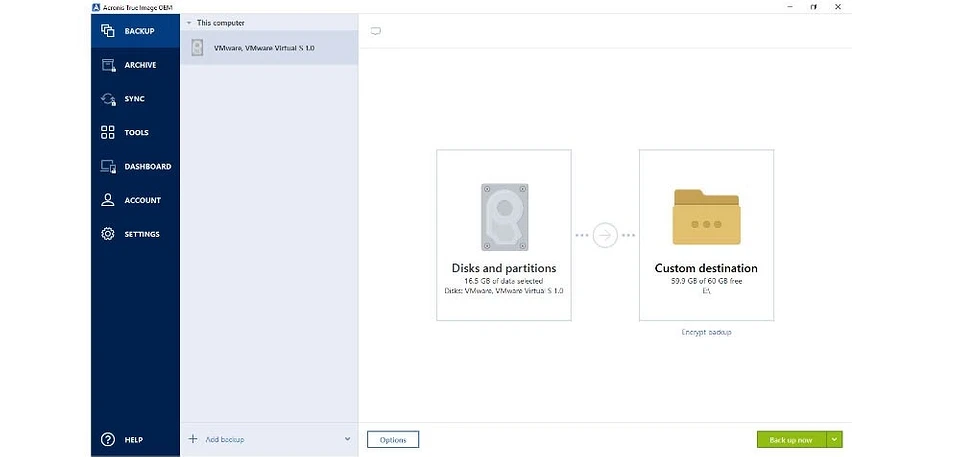
Task: Open the Archive section icon
Action: pos(108,65)
